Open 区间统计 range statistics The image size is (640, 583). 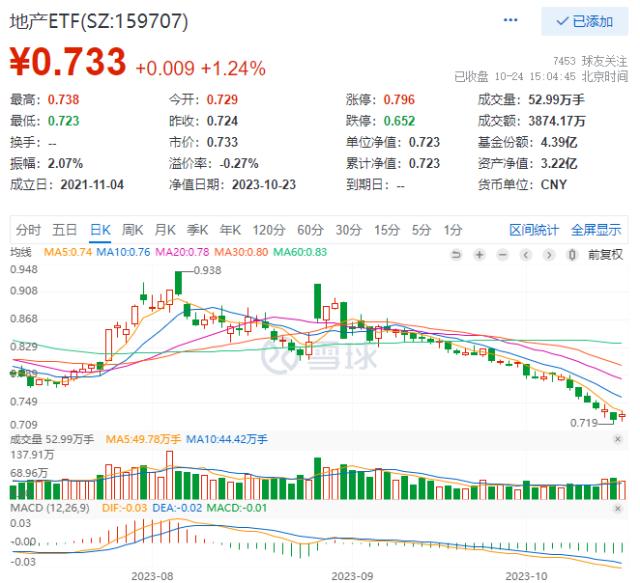(x=533, y=230)
